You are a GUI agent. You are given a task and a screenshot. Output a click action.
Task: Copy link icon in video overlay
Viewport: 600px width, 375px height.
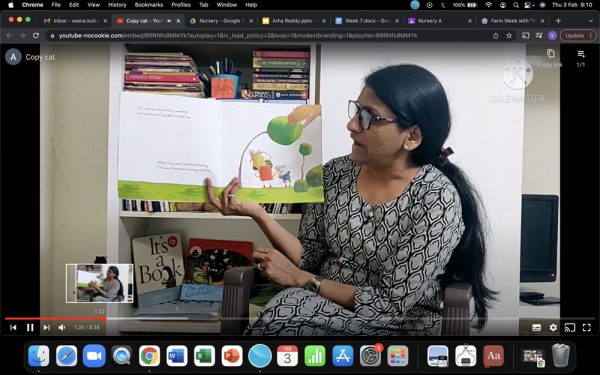(x=550, y=54)
